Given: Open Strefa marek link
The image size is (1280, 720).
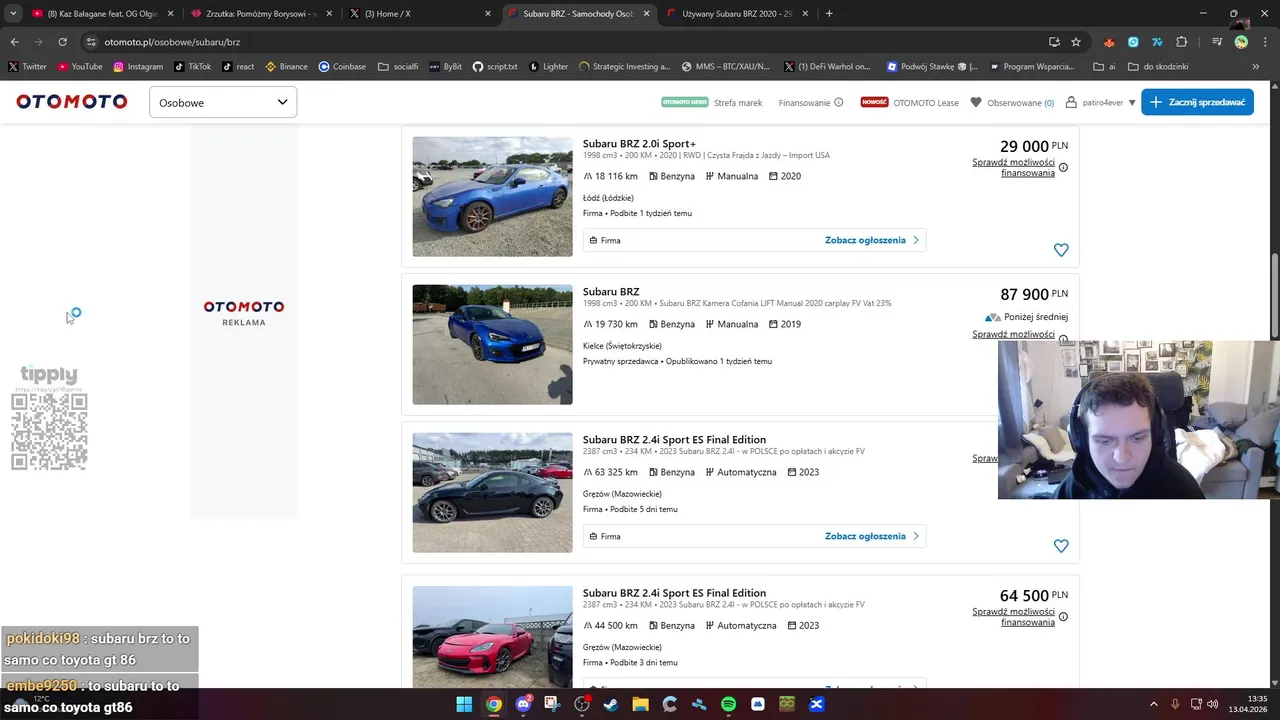Looking at the screenshot, I should coord(738,102).
